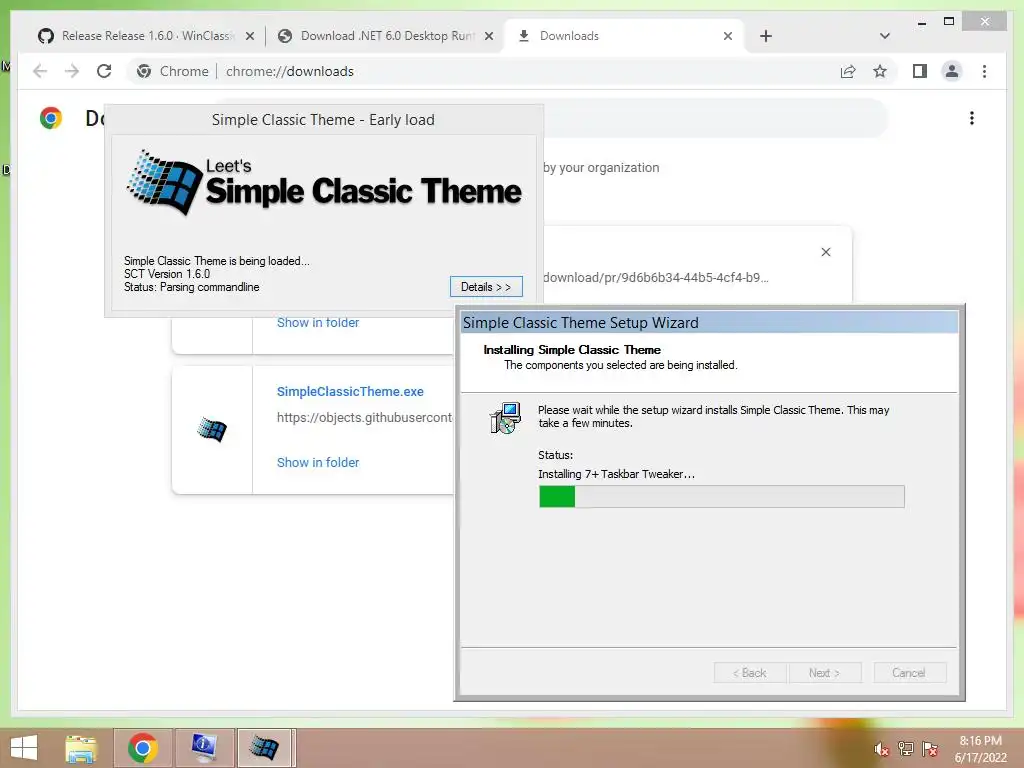This screenshot has height=768, width=1024.
Task: Open File Explorer from the taskbar
Action: click(81, 748)
